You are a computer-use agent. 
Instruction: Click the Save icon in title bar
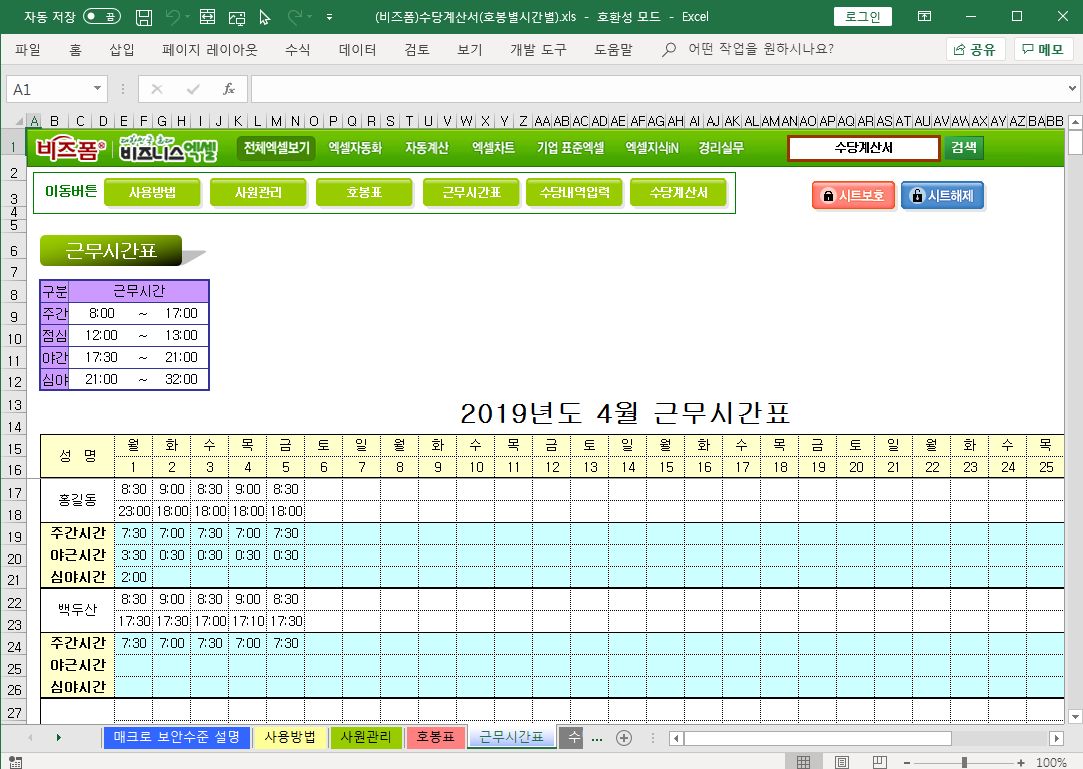pos(144,17)
